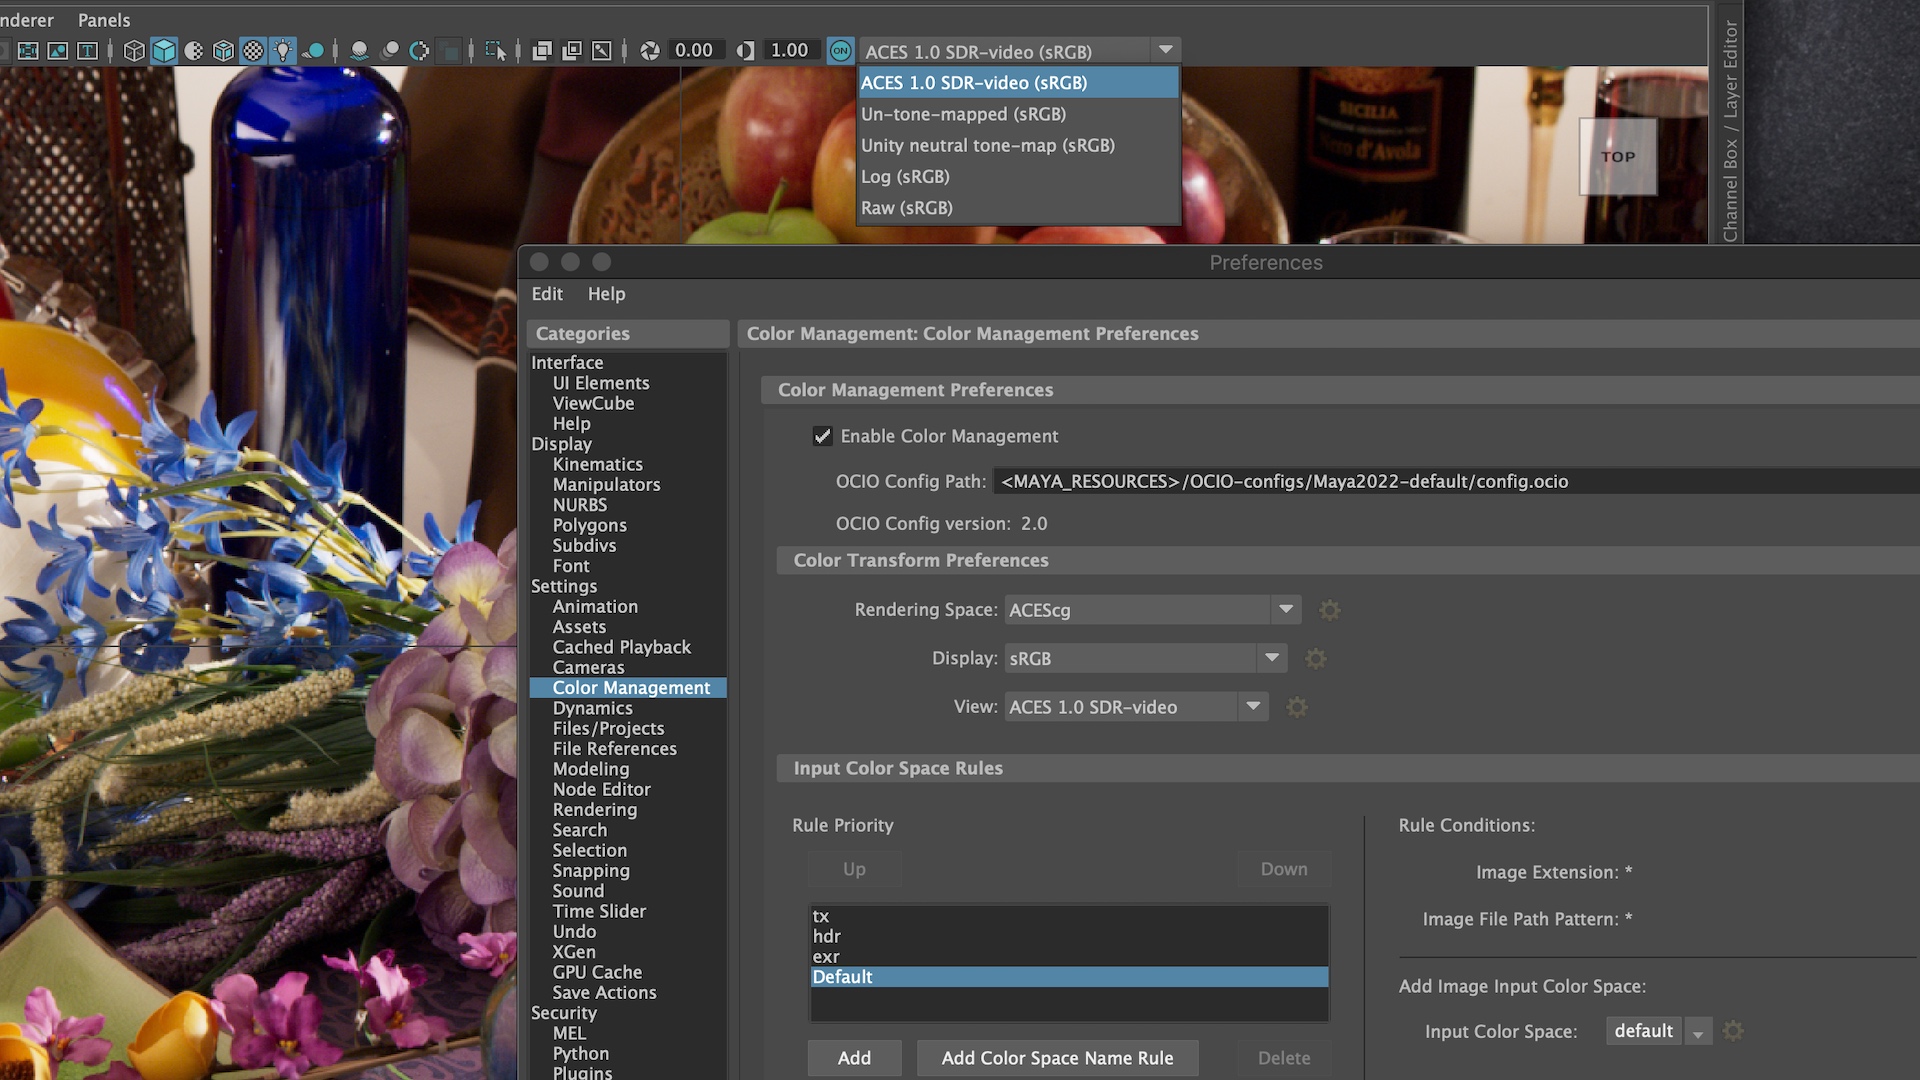Toggle use all lights bulb icon

tap(284, 51)
